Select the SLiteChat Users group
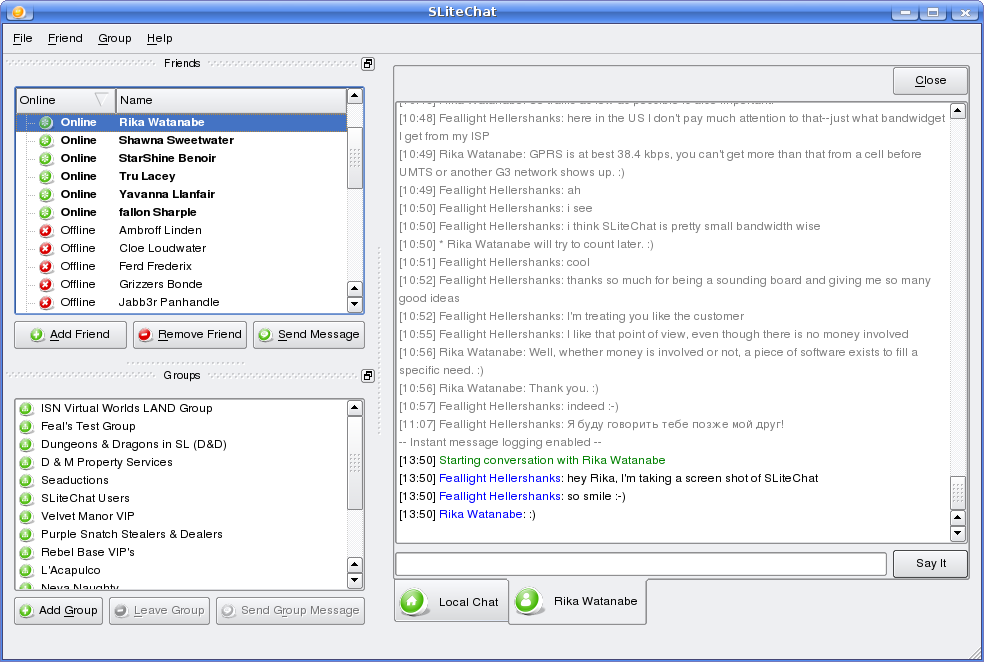 (85, 499)
